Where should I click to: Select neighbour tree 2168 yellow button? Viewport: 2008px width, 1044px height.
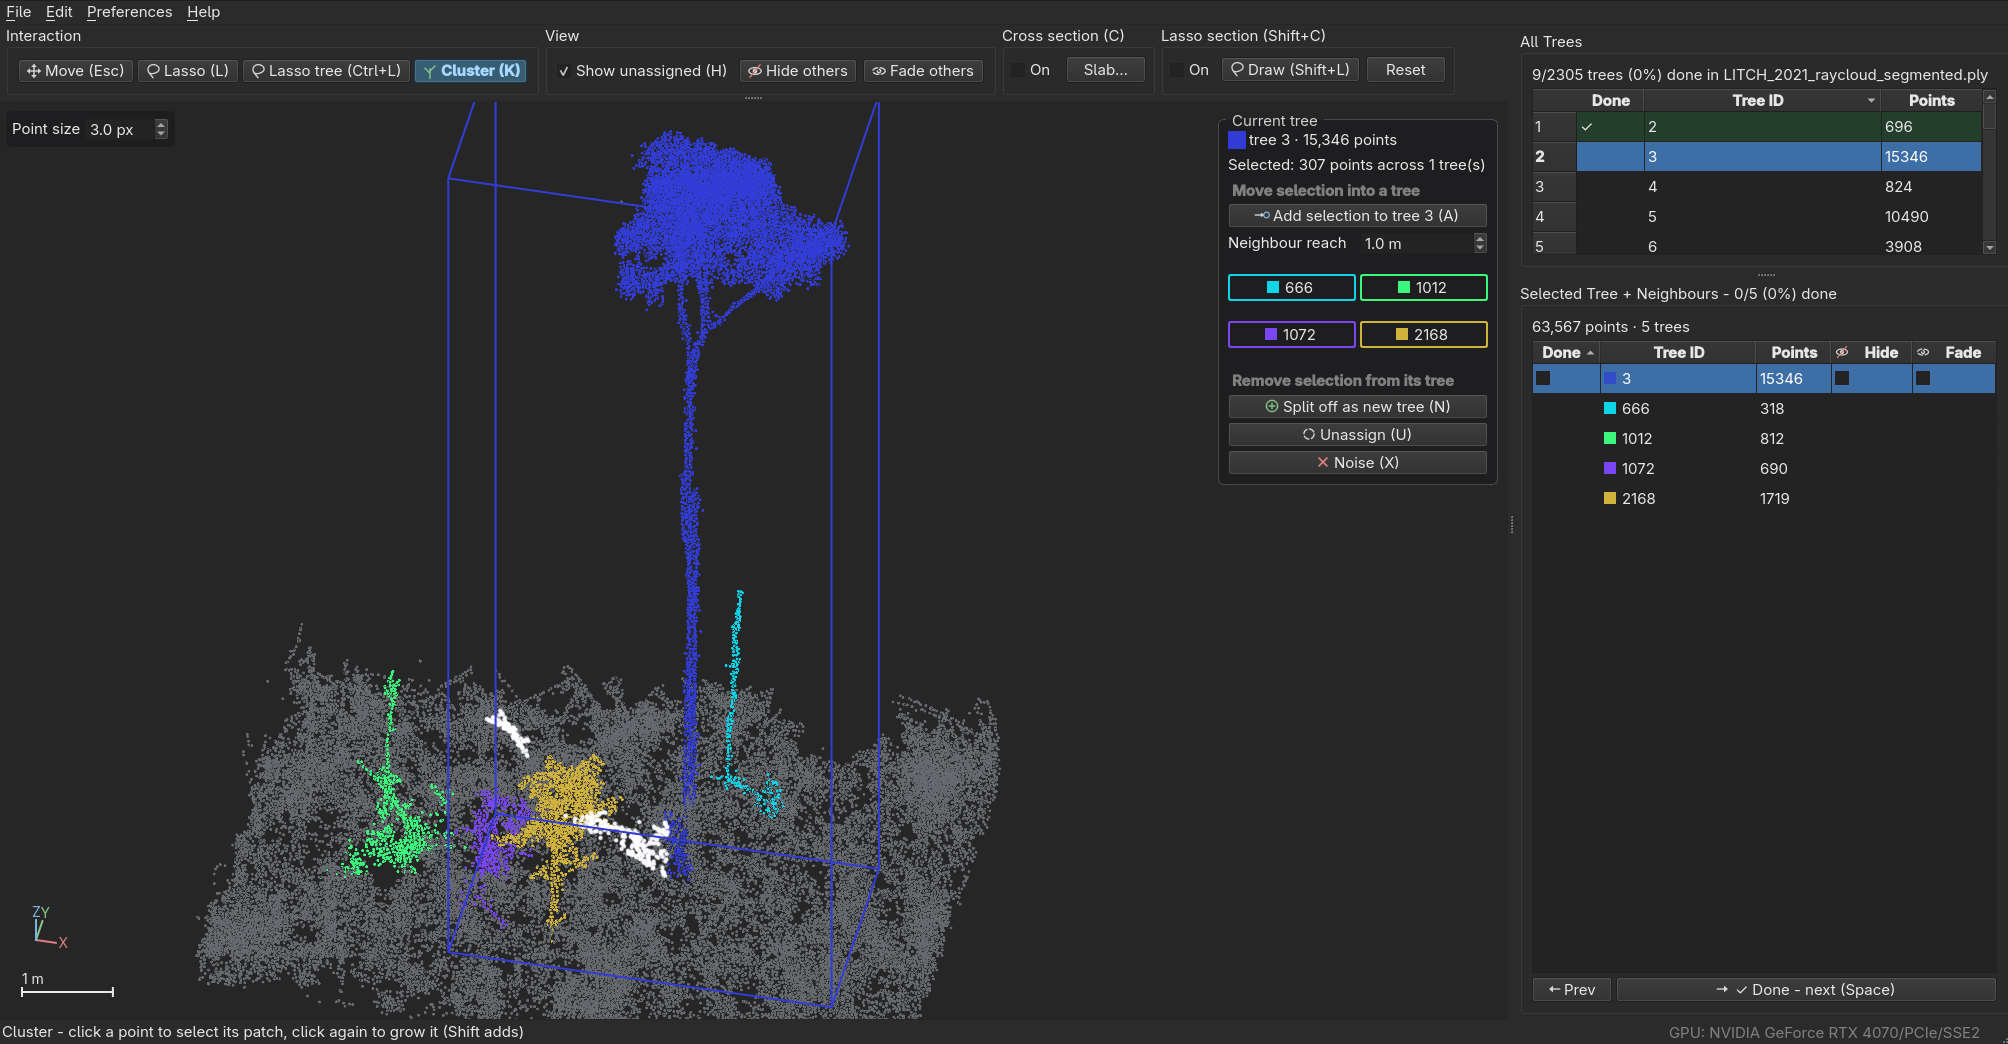(1423, 335)
